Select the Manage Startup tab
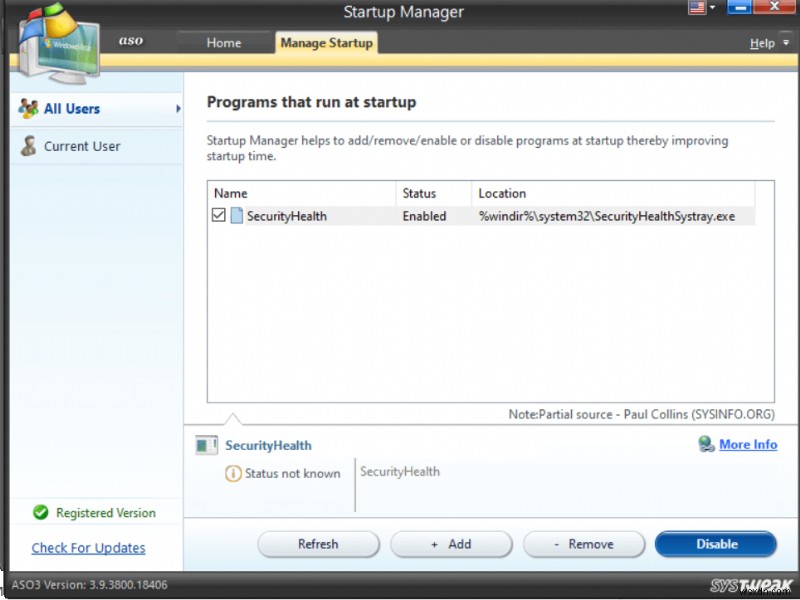The height and width of the screenshot is (600, 800). click(327, 43)
